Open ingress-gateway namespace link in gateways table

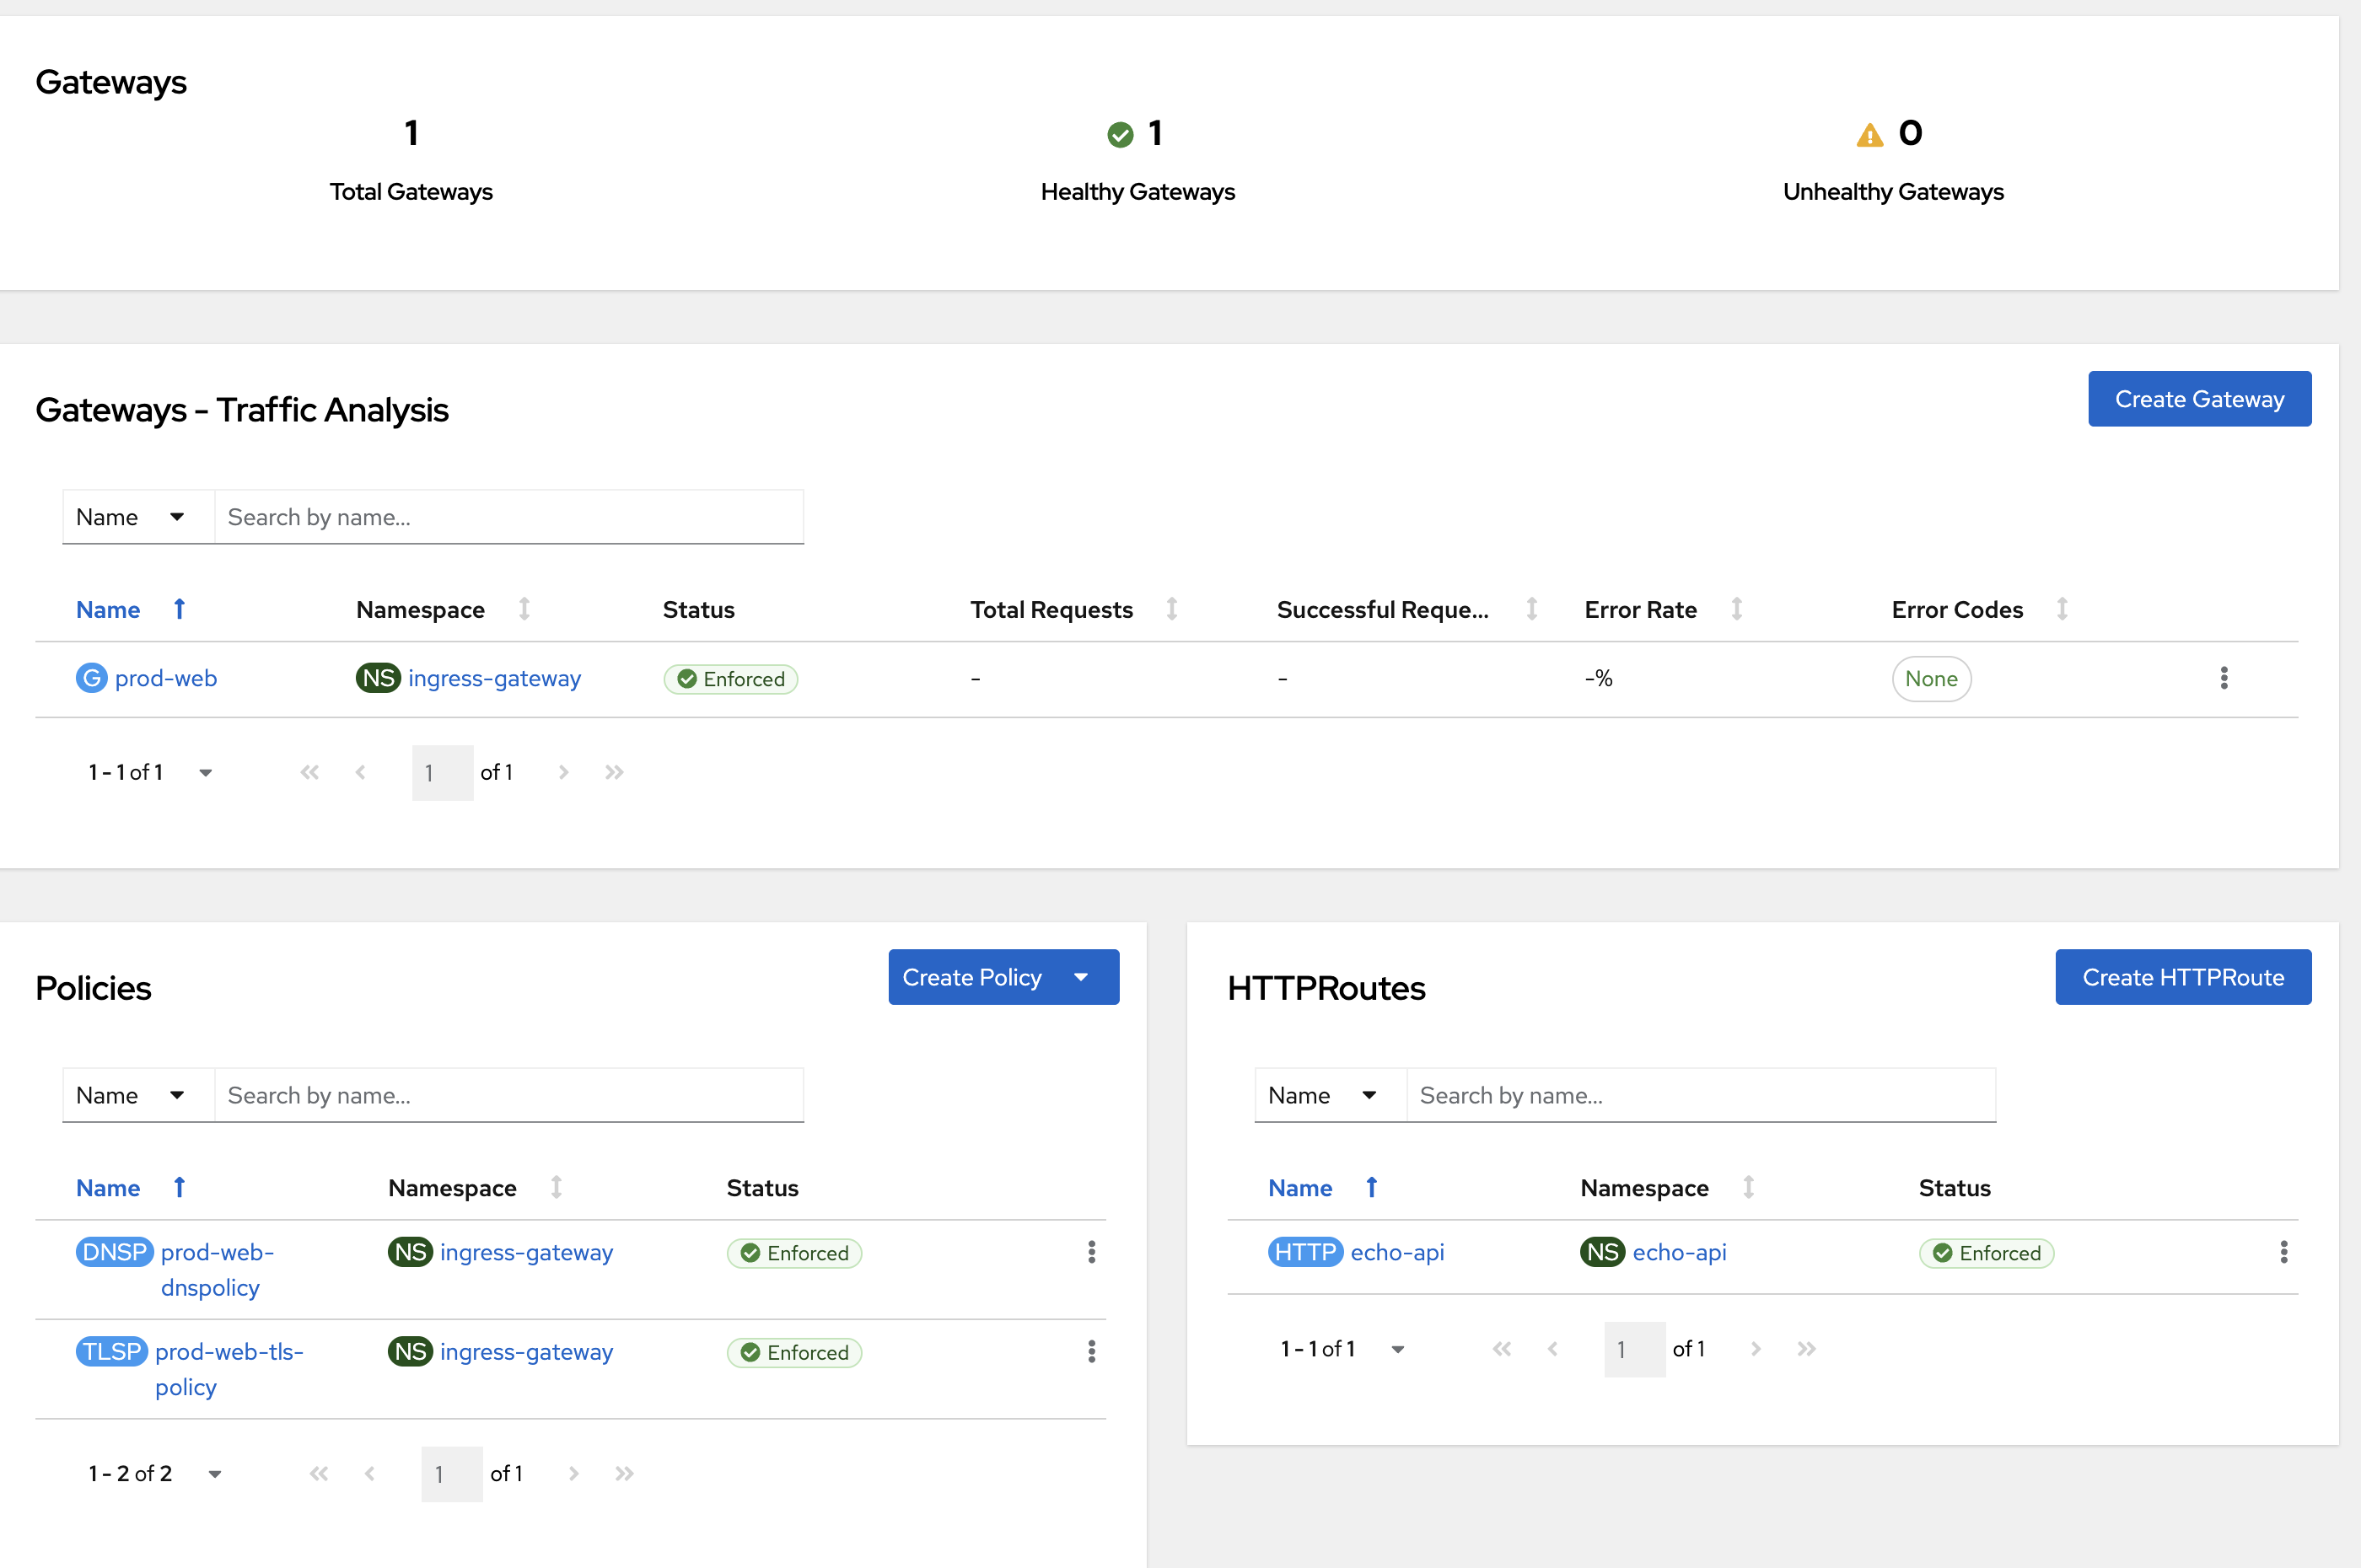(494, 678)
